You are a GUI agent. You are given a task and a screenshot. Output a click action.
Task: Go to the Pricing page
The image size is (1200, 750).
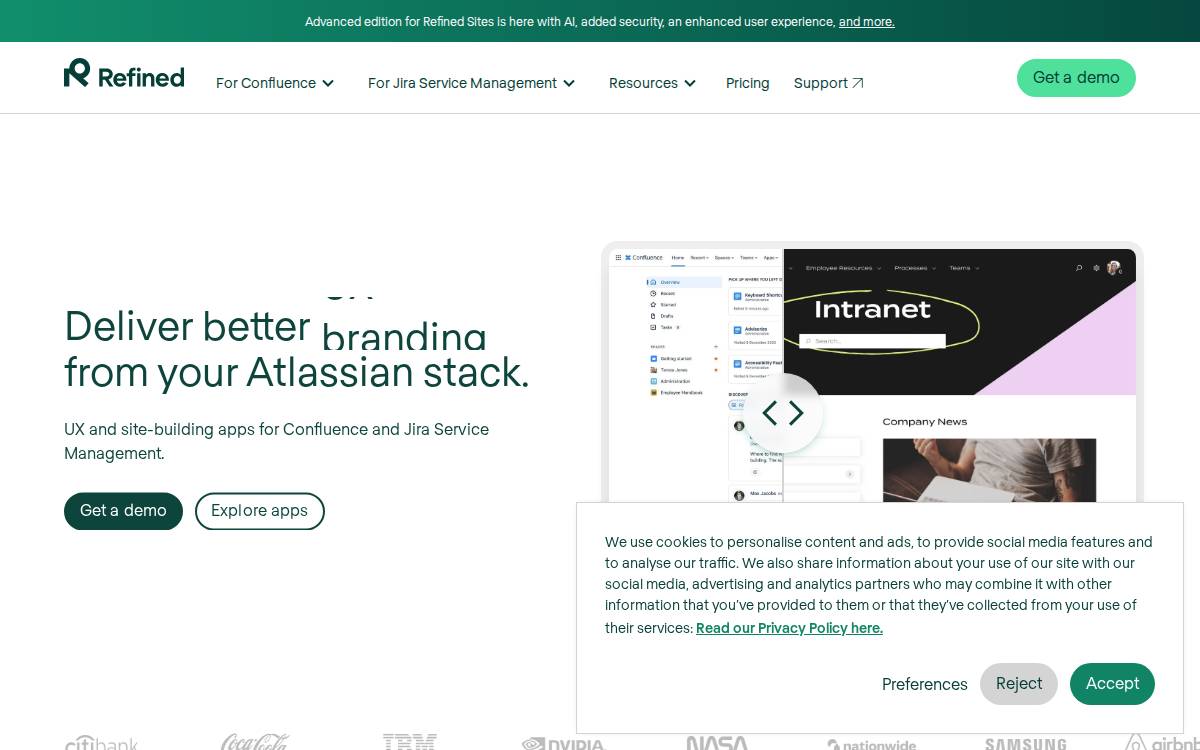point(748,83)
